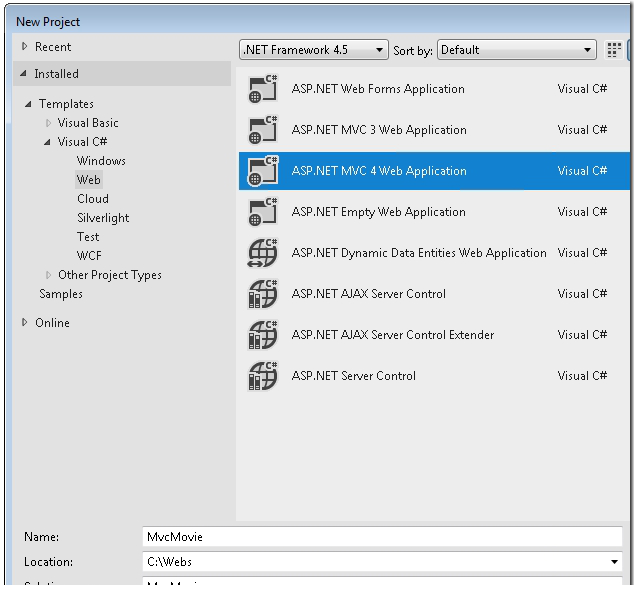Select ASP.NET AJAX Server Control Extender name
Viewport: 634px width, 608px height.
[x=393, y=335]
